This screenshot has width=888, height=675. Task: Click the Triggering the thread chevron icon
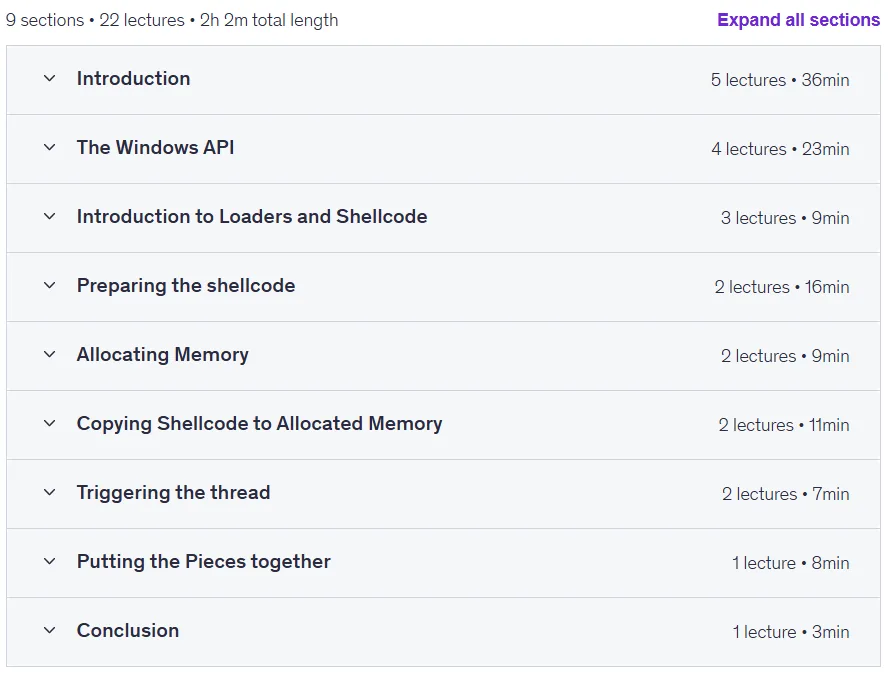(50, 493)
